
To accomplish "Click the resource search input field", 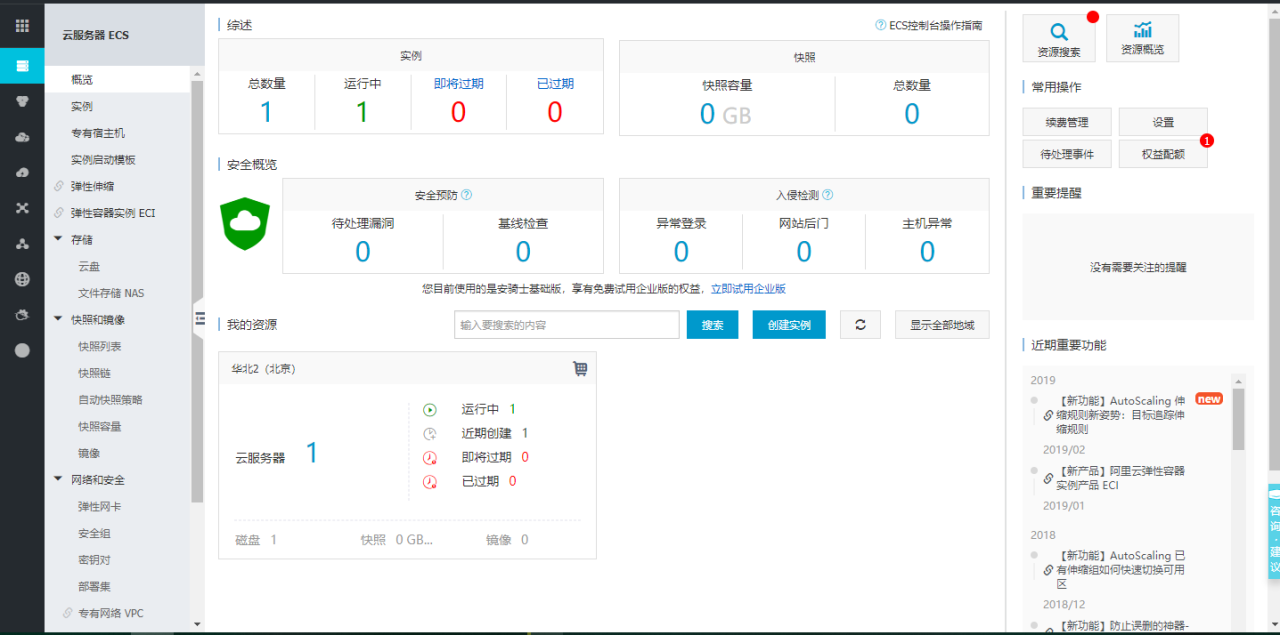I will [x=566, y=325].
